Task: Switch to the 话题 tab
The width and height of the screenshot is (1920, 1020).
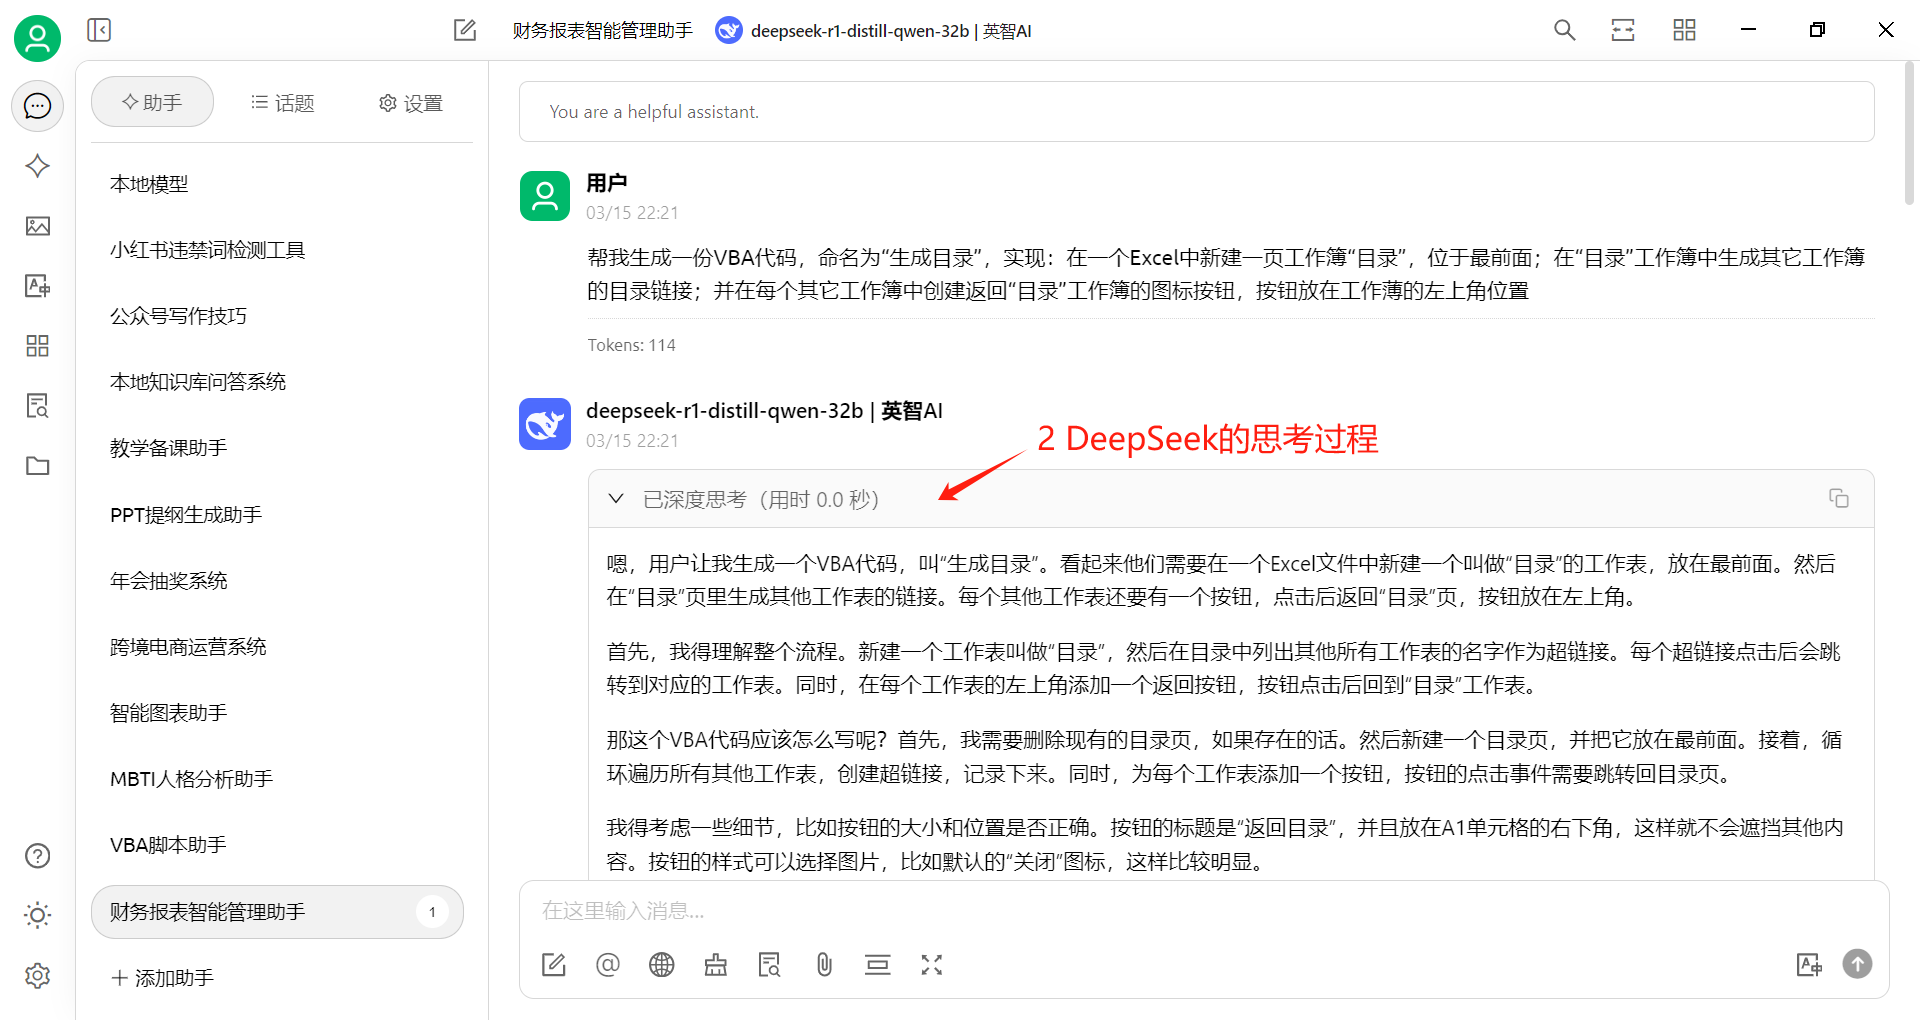Action: pos(283,103)
